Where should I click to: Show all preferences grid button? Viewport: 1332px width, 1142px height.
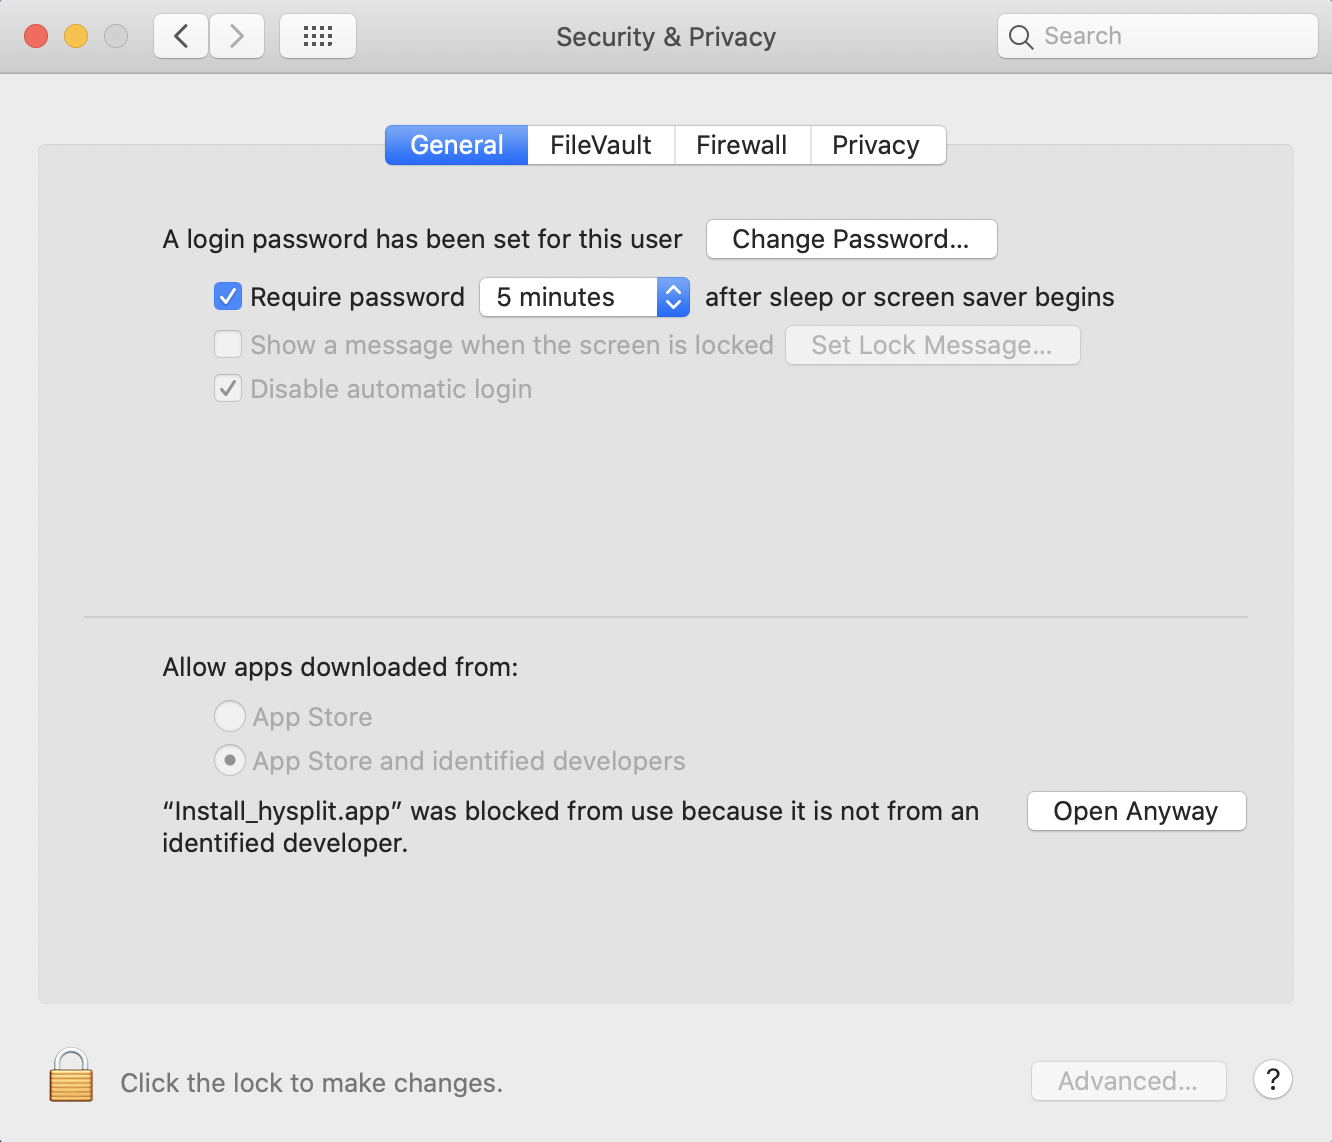[x=318, y=37]
